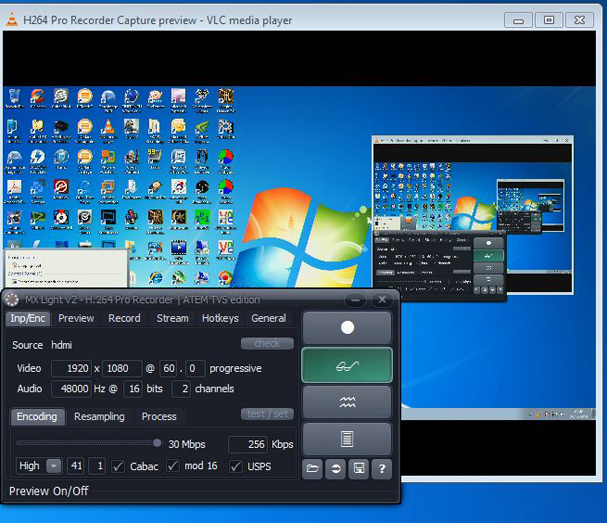Click the 30 Mbps video bitrate slider handle
Viewport: 607px width, 523px height.
click(x=157, y=443)
